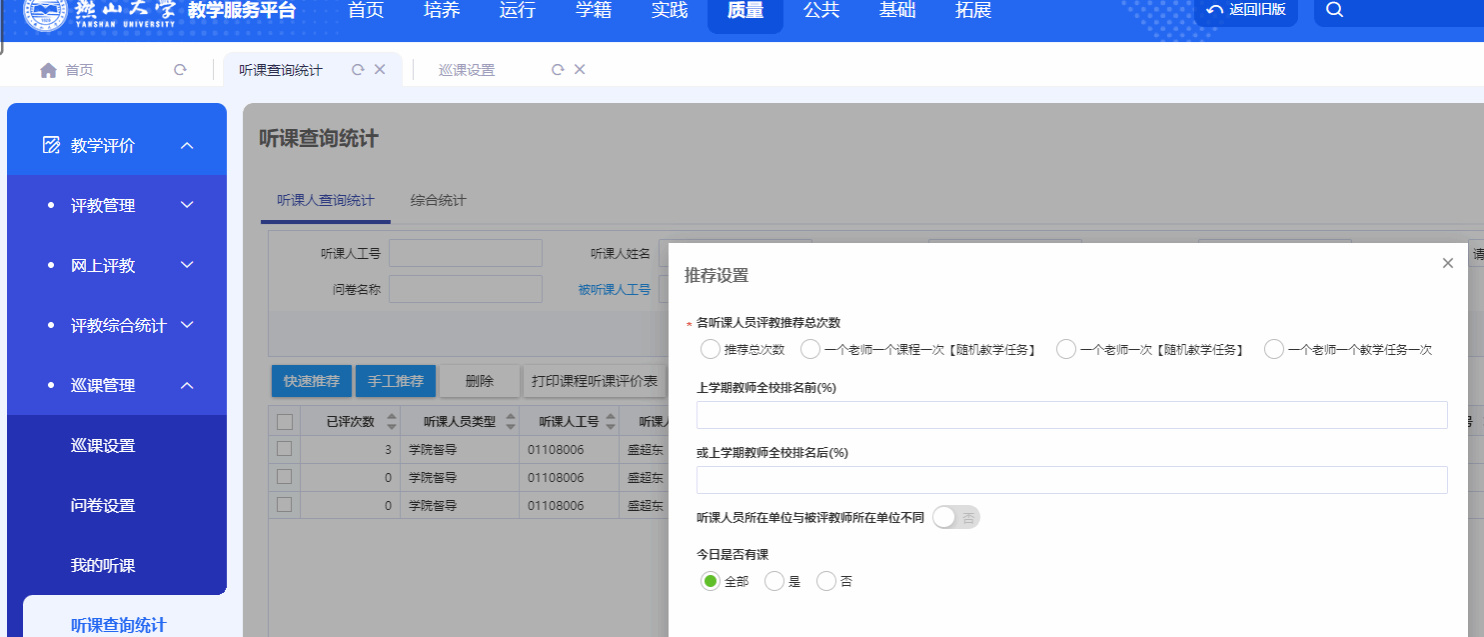The image size is (1484, 637).
Task: Close the 听课查询统计 tab
Action: 380,70
